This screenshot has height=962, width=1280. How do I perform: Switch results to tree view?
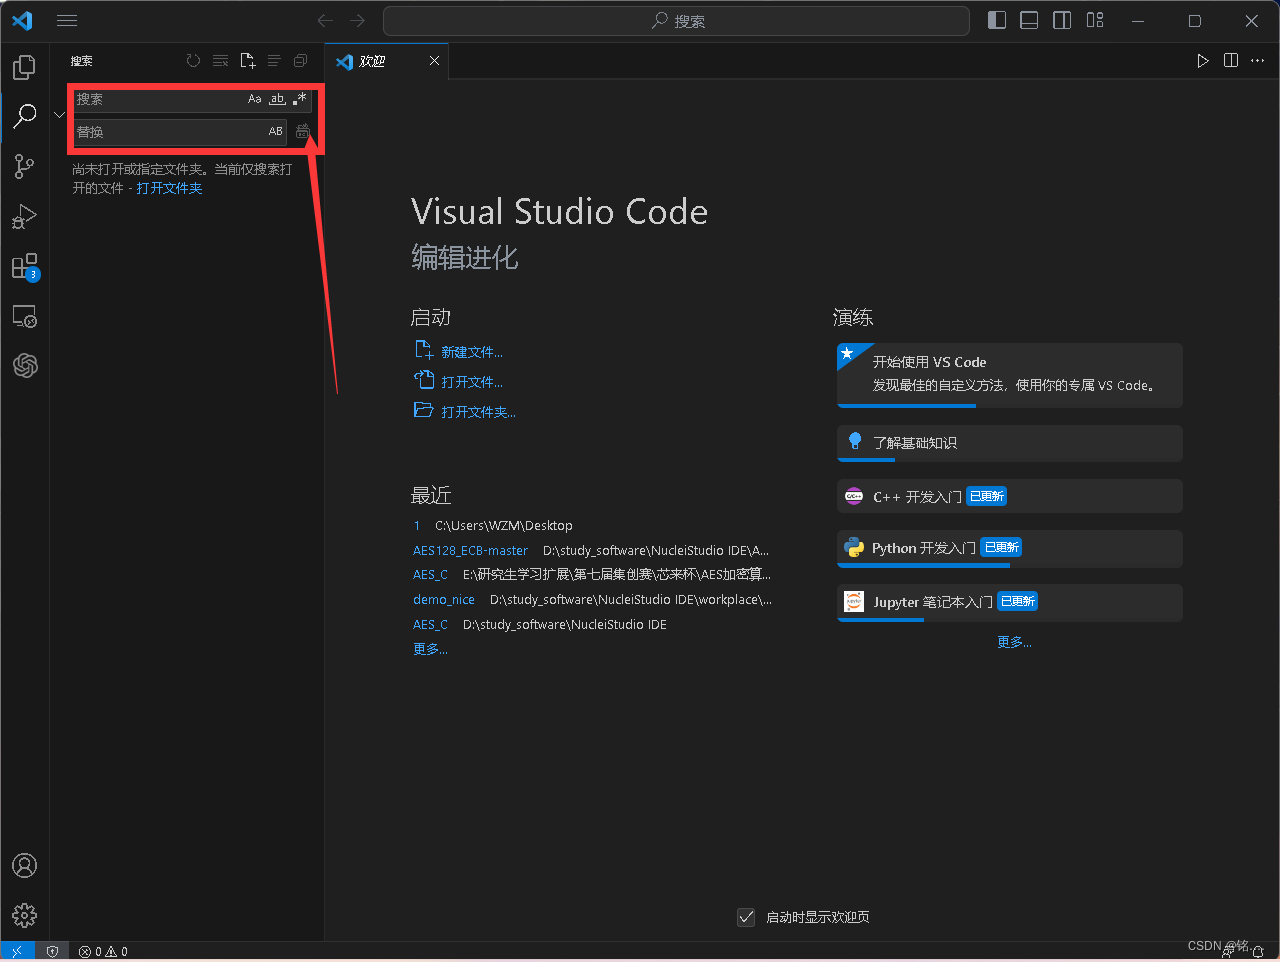pyautogui.click(x=274, y=61)
